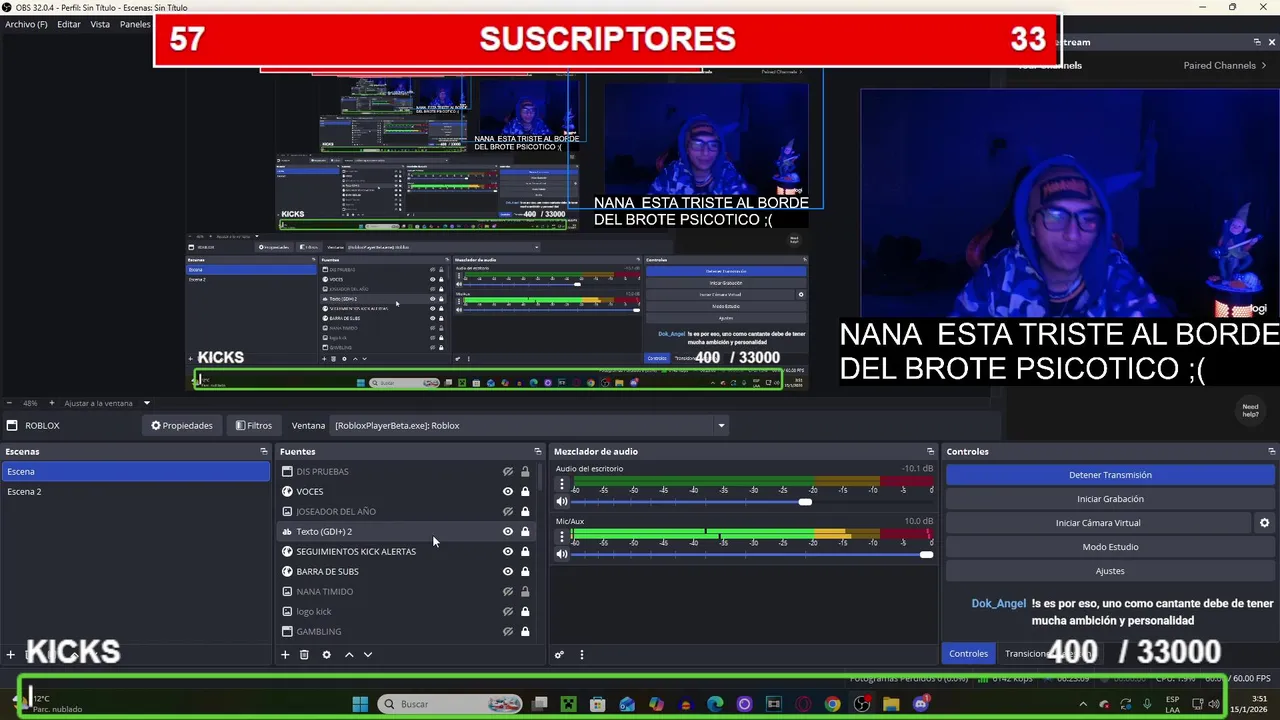This screenshot has width=1280, height=720.
Task: Show the DIS PRUEBAS source
Action: coord(508,472)
